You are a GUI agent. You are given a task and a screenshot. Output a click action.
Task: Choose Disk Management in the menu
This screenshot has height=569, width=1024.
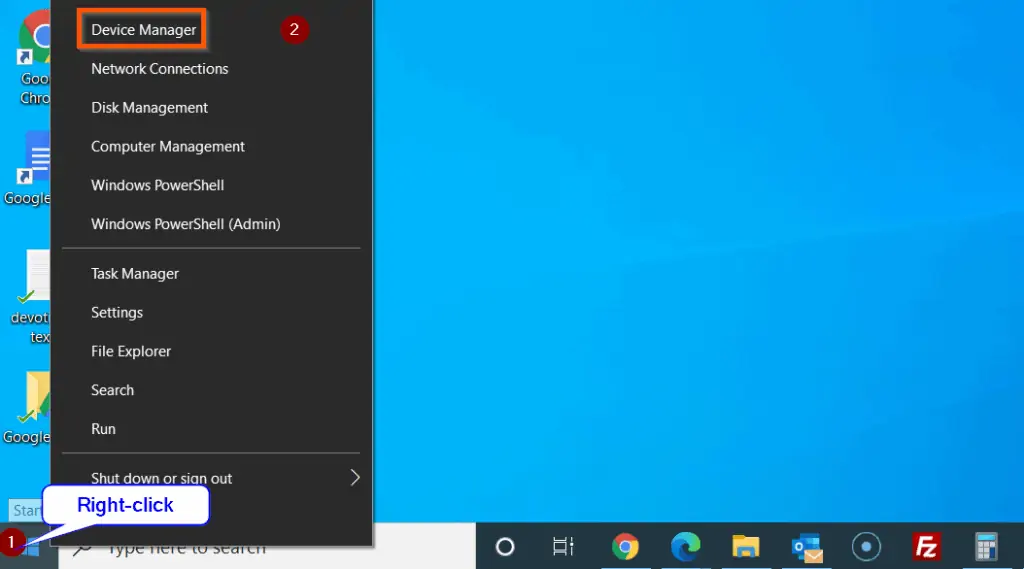(x=149, y=108)
